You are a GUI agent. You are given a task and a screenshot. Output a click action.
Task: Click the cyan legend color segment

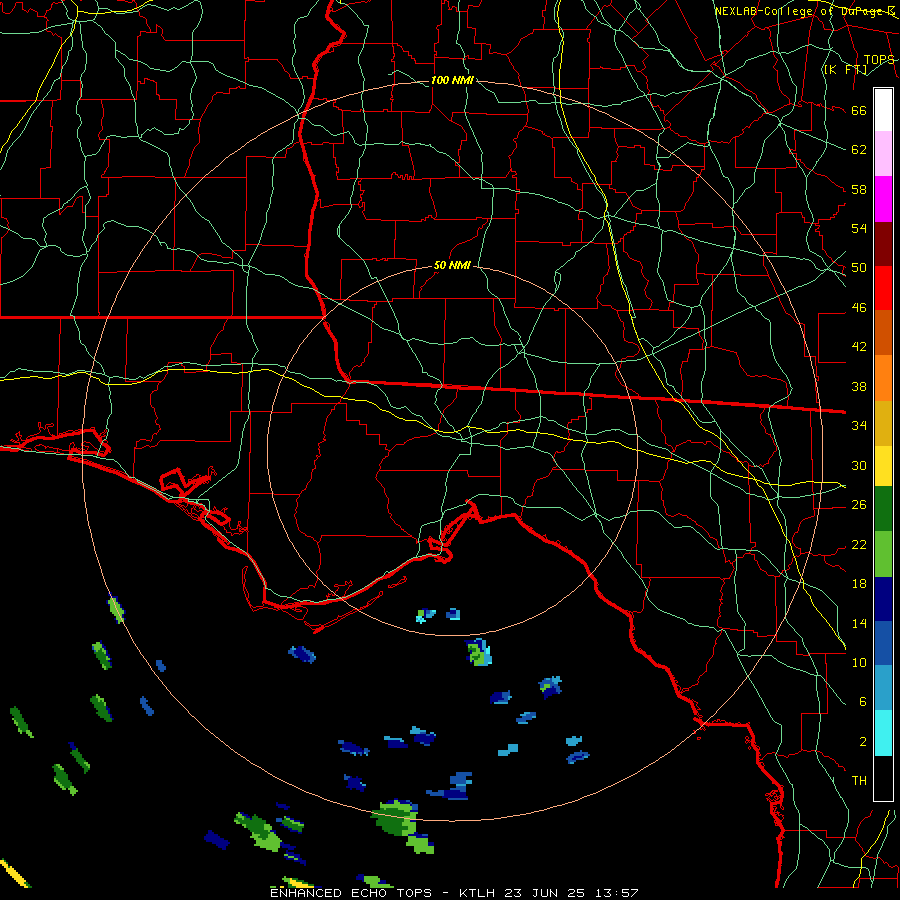coord(883,733)
